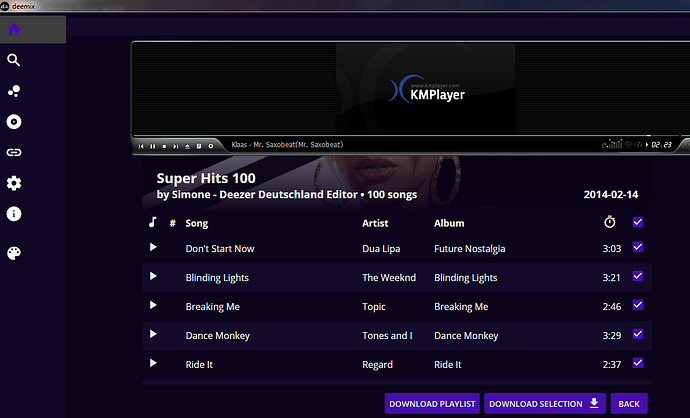
Task: Click the Download Selection button
Action: coord(545,403)
